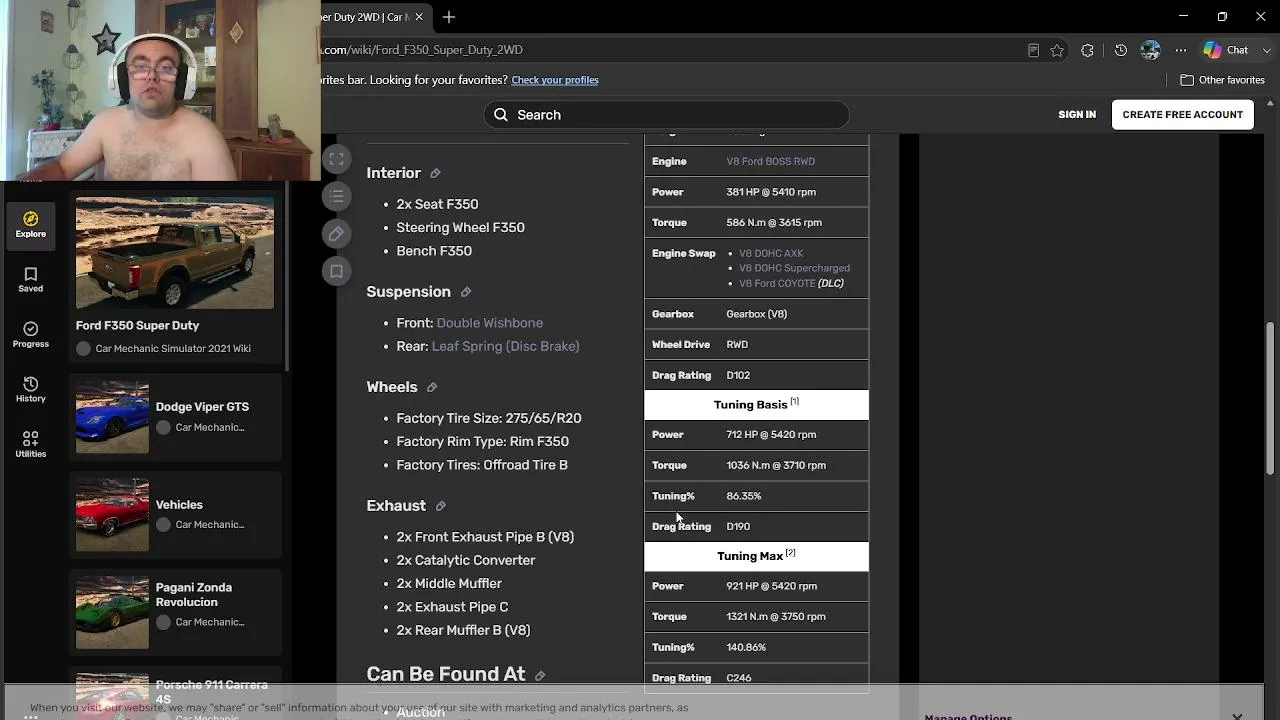Viewport: 1280px width, 720px height.
Task: Open the browser extensions icon
Action: click(x=1088, y=50)
